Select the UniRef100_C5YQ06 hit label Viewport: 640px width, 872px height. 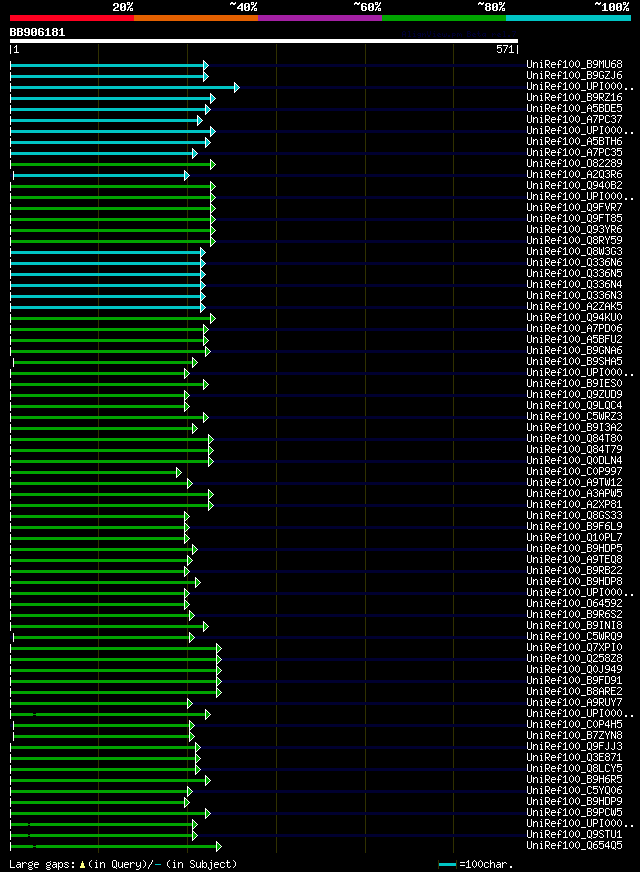click(x=574, y=790)
